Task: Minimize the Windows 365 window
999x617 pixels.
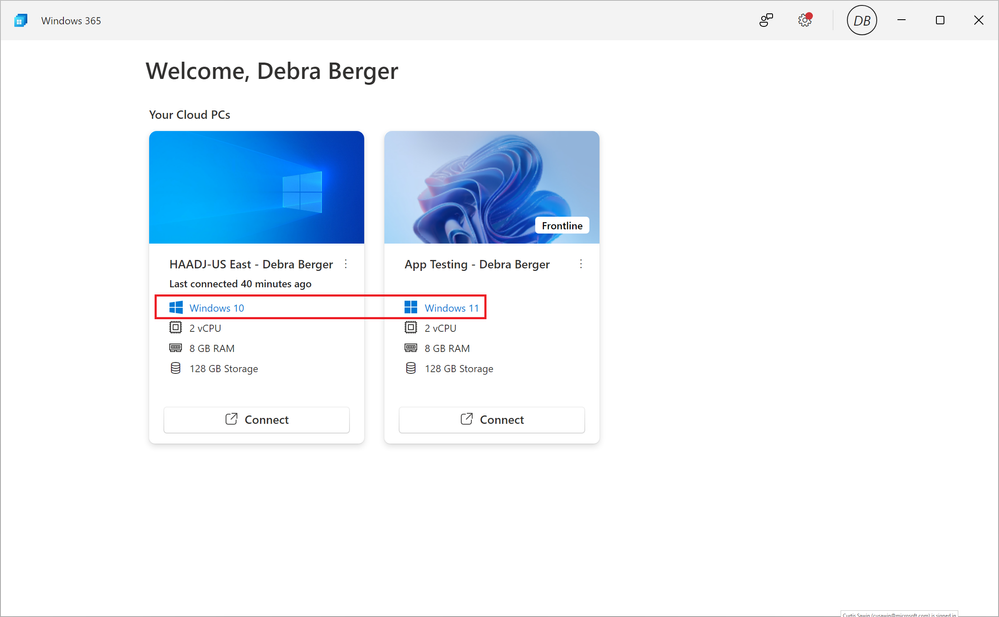Action: [901, 20]
